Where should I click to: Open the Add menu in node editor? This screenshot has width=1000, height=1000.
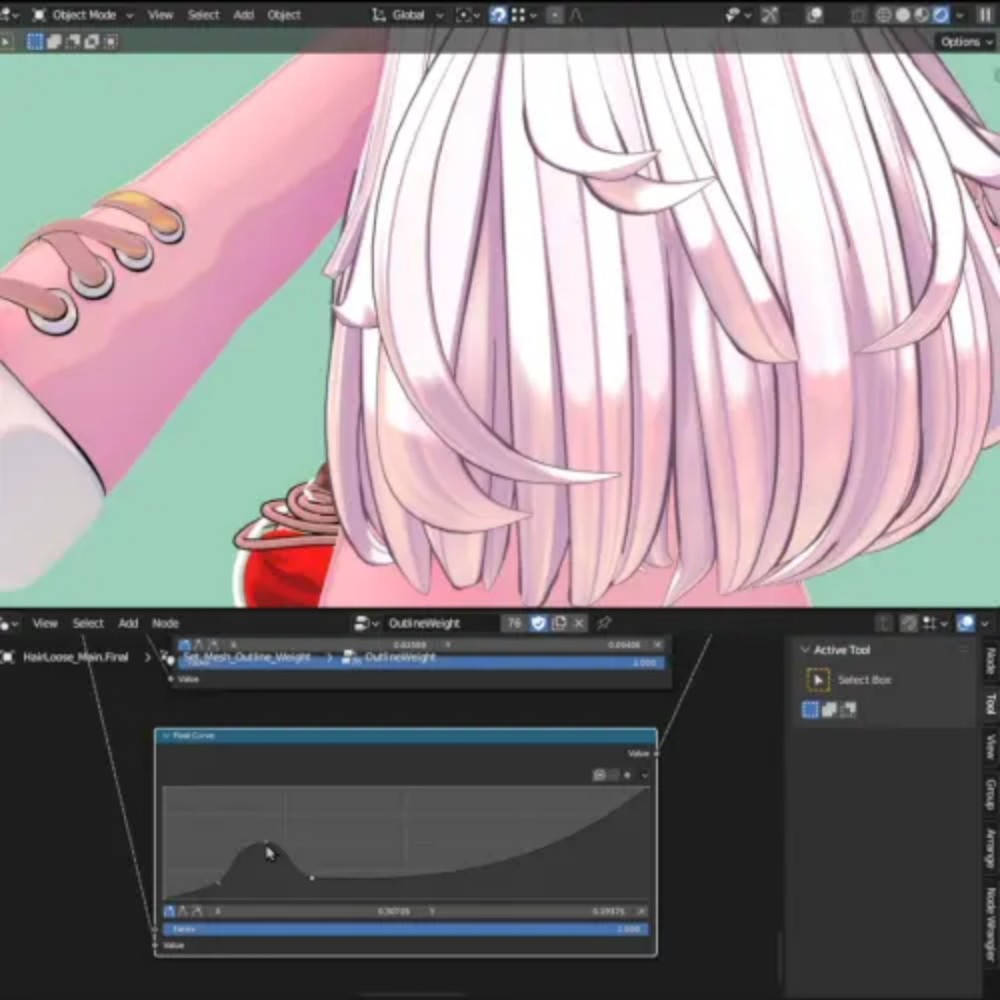128,623
